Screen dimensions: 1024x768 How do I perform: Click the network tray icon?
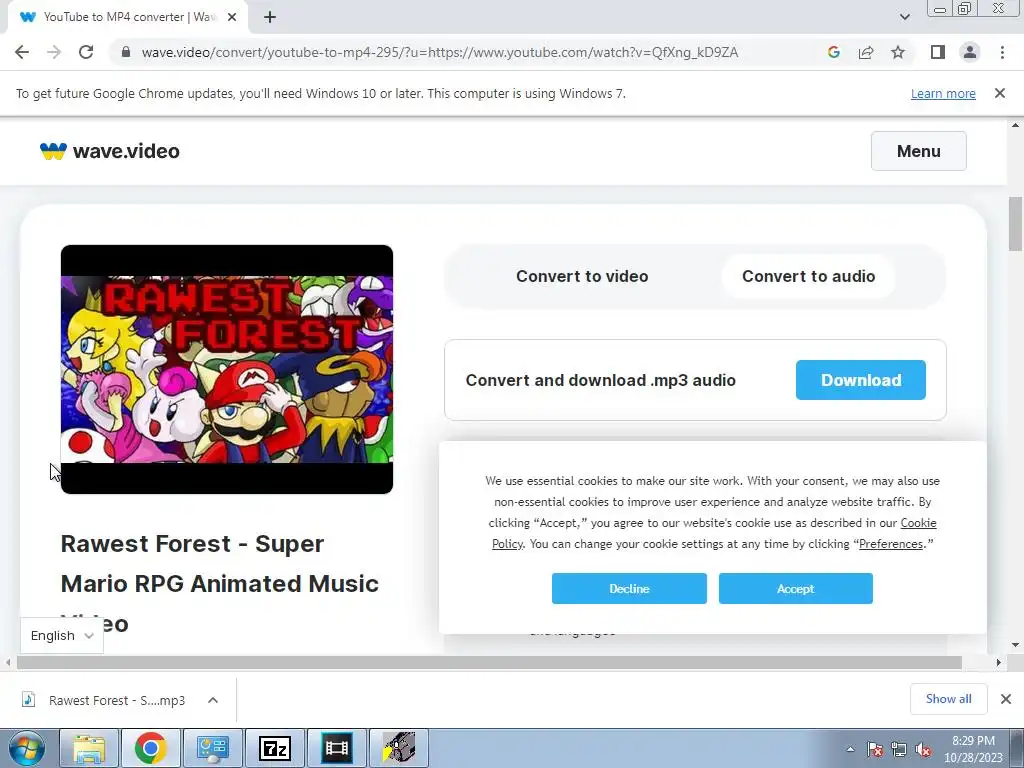coord(899,749)
